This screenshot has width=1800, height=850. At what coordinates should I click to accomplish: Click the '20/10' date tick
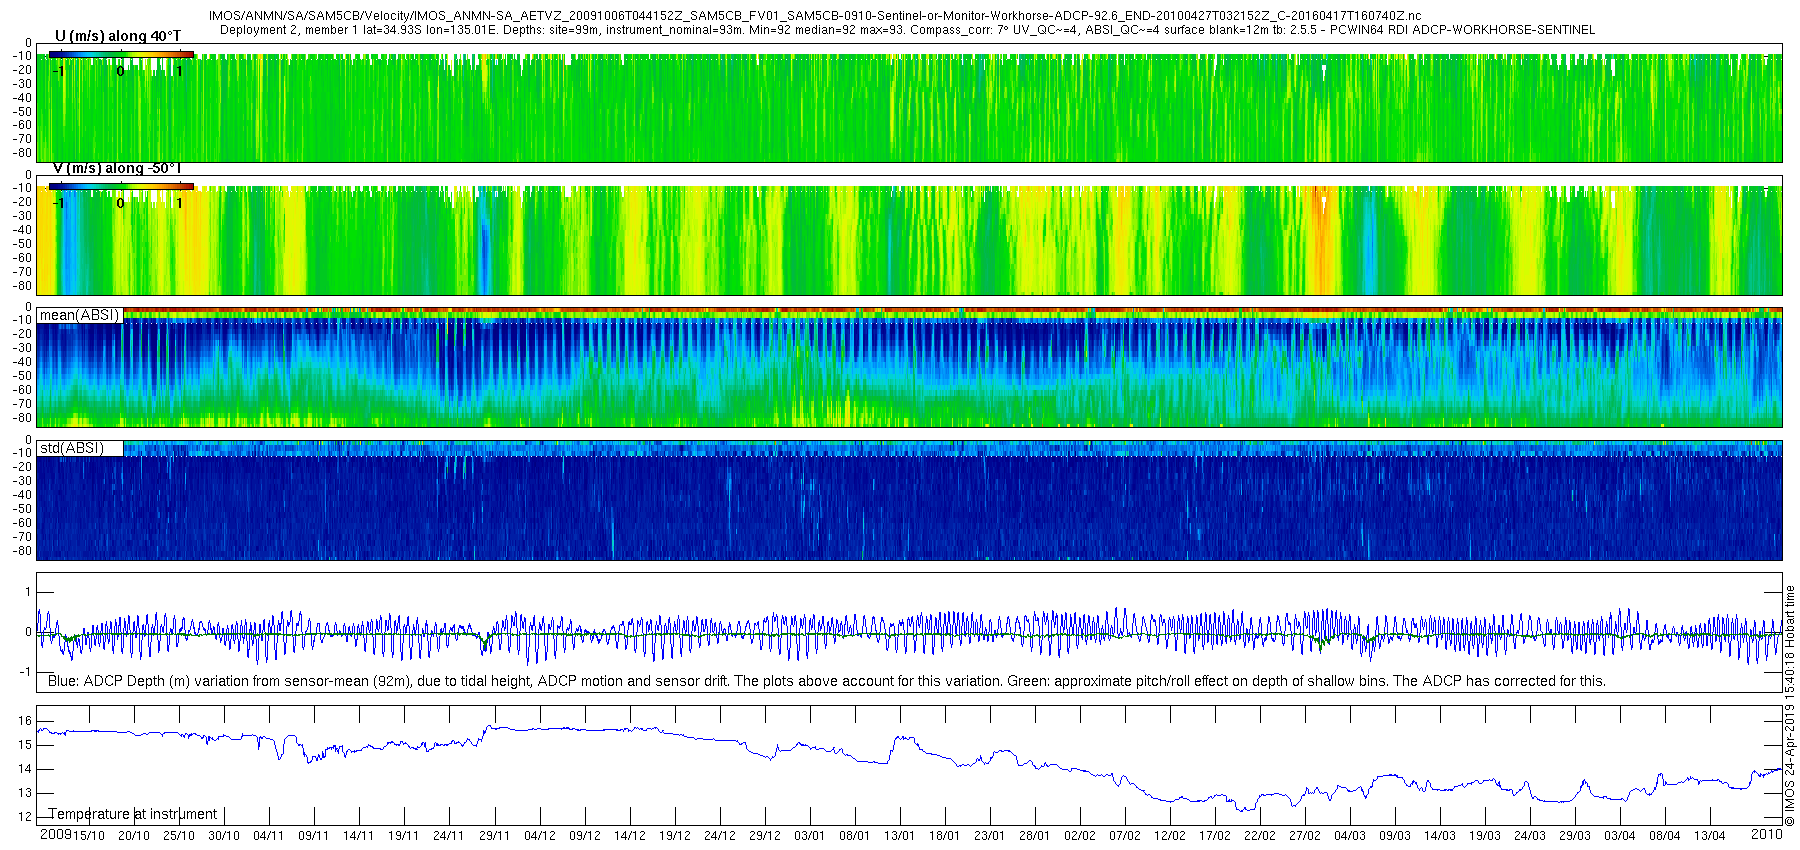click(134, 835)
